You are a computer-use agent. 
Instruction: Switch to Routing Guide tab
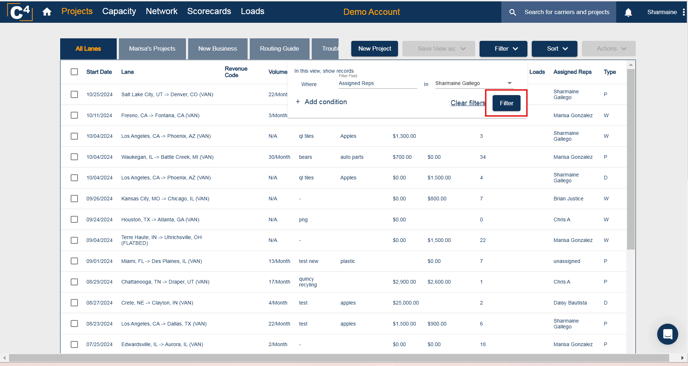[280, 49]
